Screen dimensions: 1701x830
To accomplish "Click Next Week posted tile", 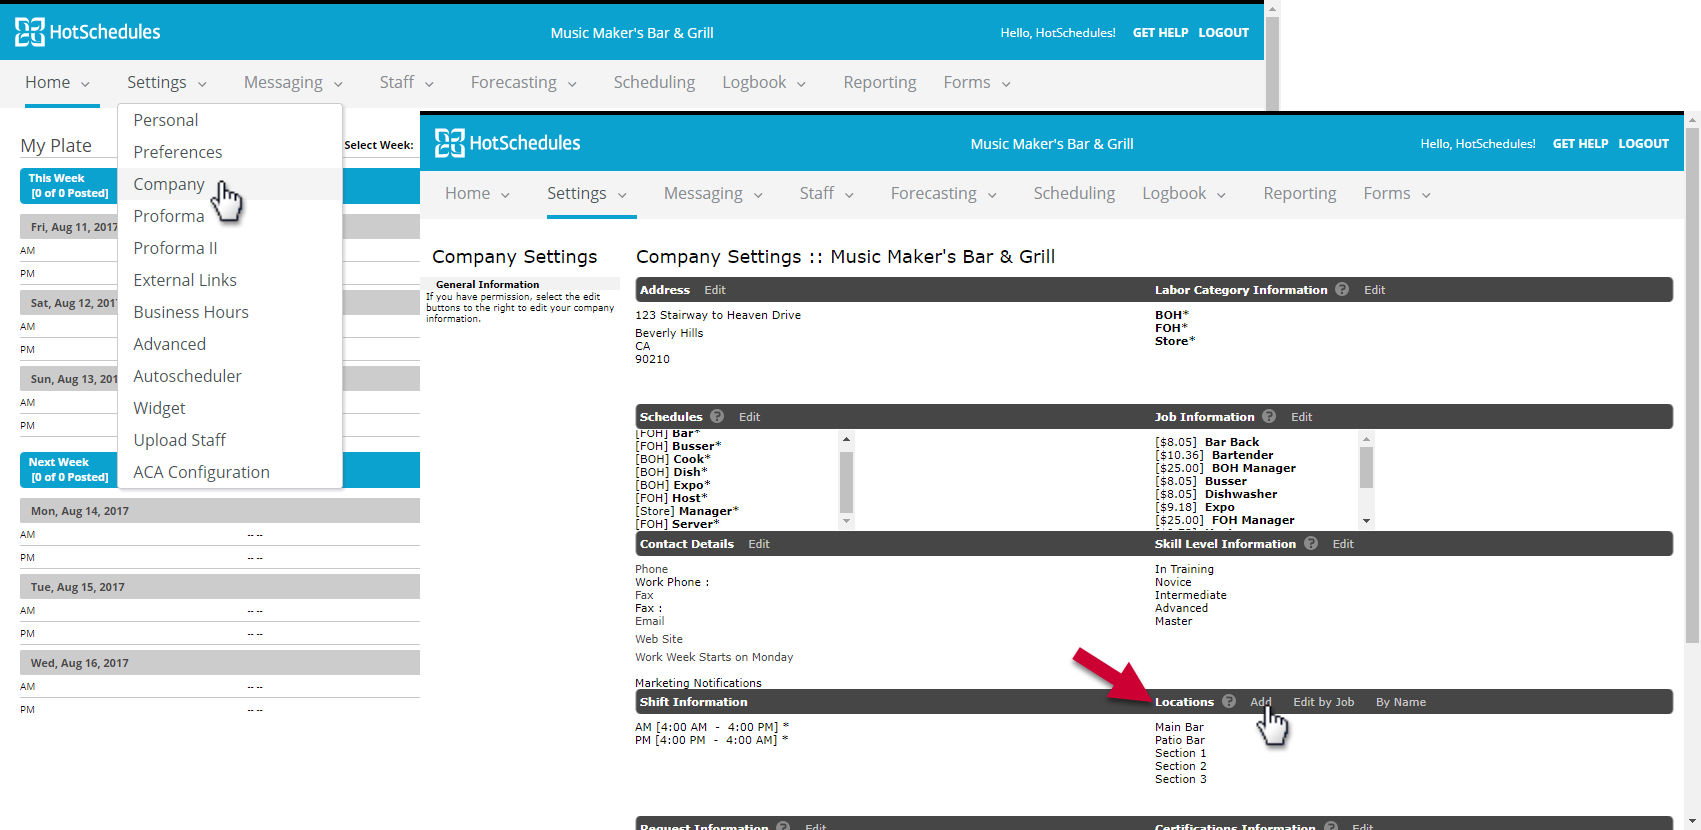I will [69, 470].
